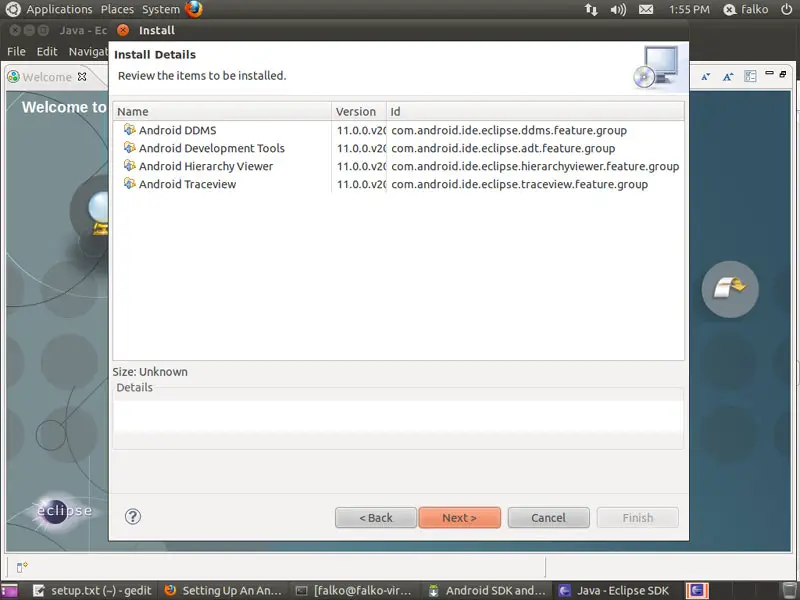Image resolution: width=800 pixels, height=600 pixels.
Task: Open the falko user menu
Action: [746, 9]
